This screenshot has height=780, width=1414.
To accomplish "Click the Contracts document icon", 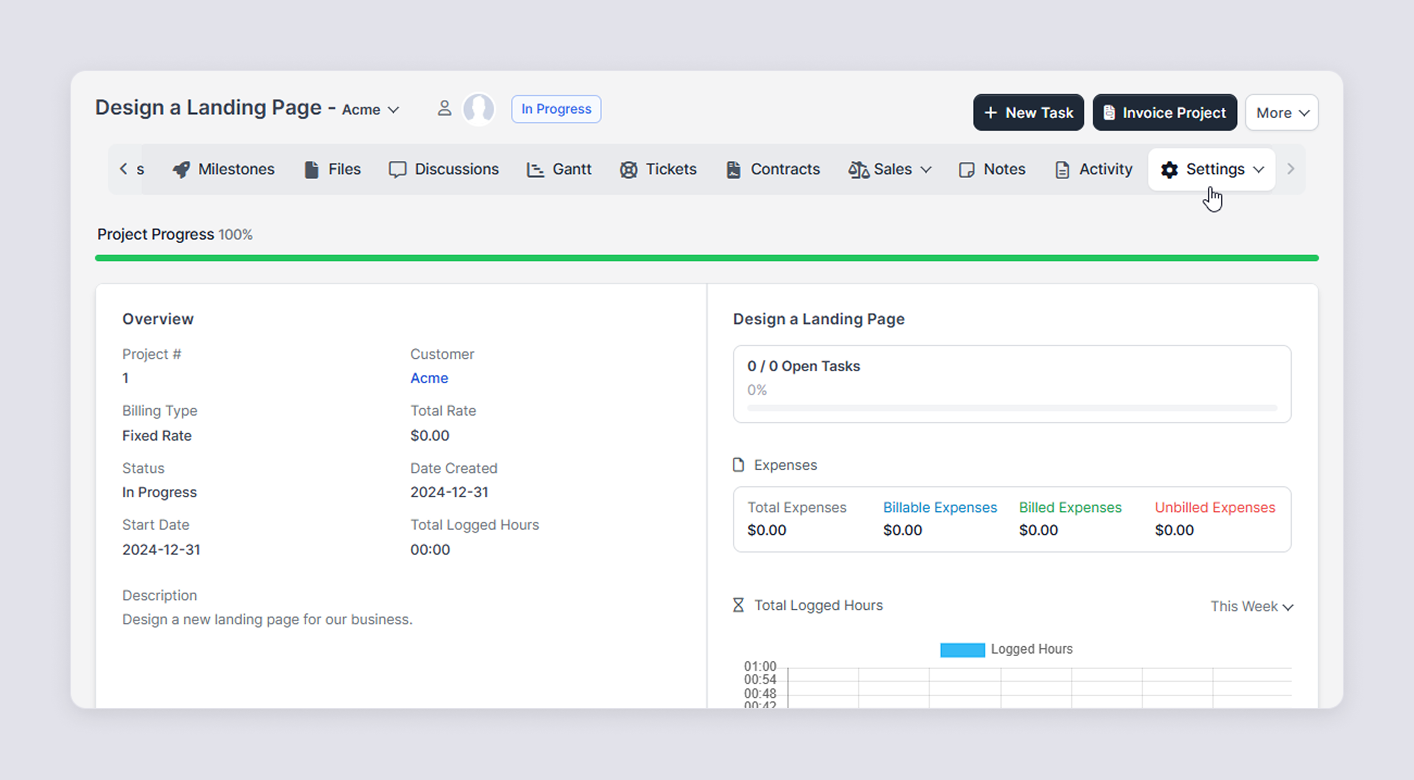I will 733,170.
